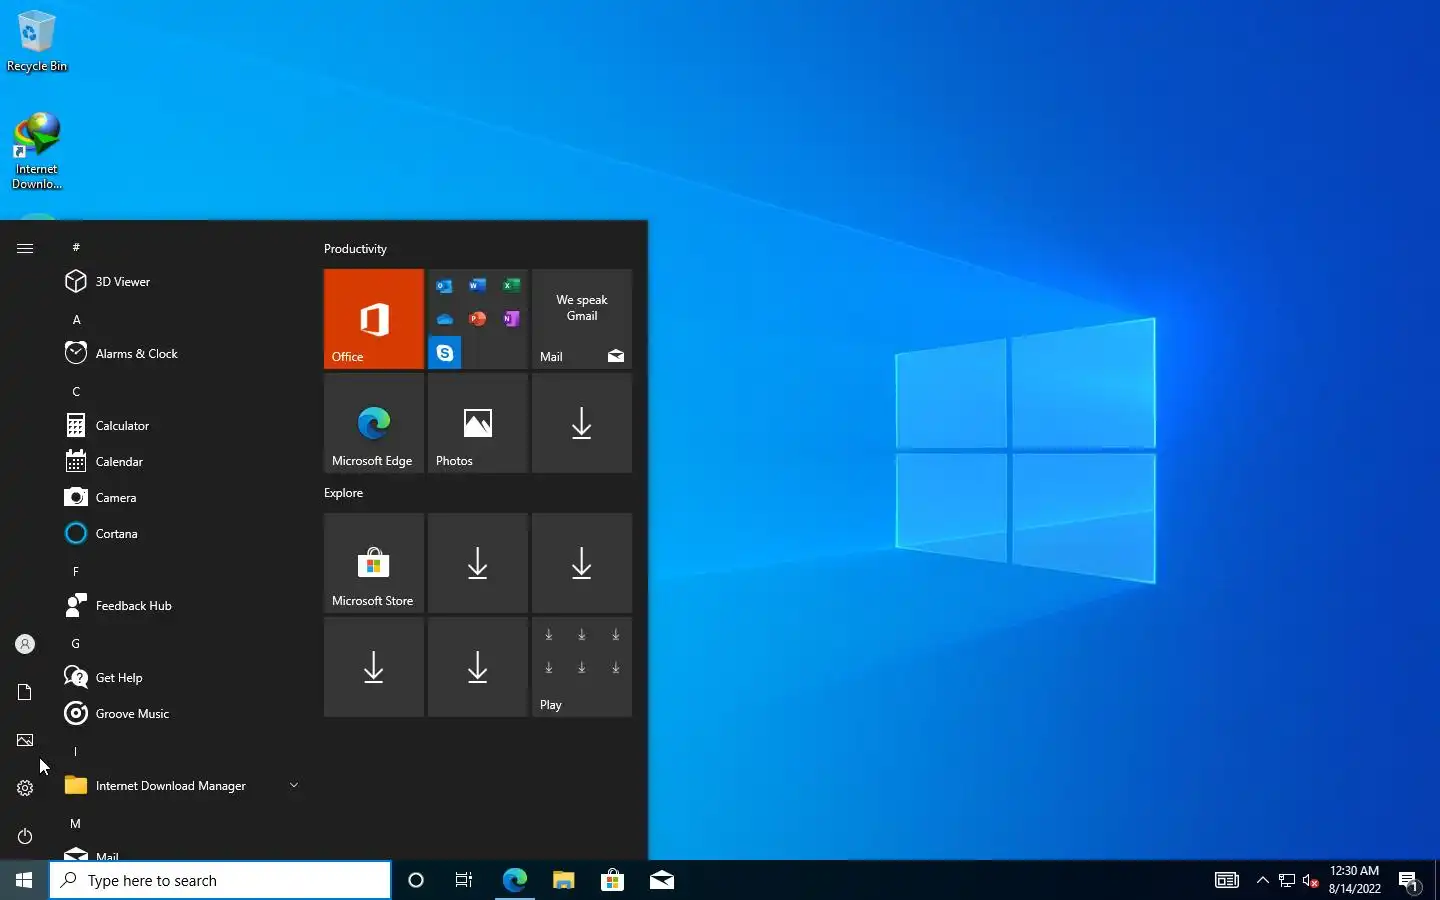
Task: Click the Word icon in Office group tile
Action: [x=478, y=286]
